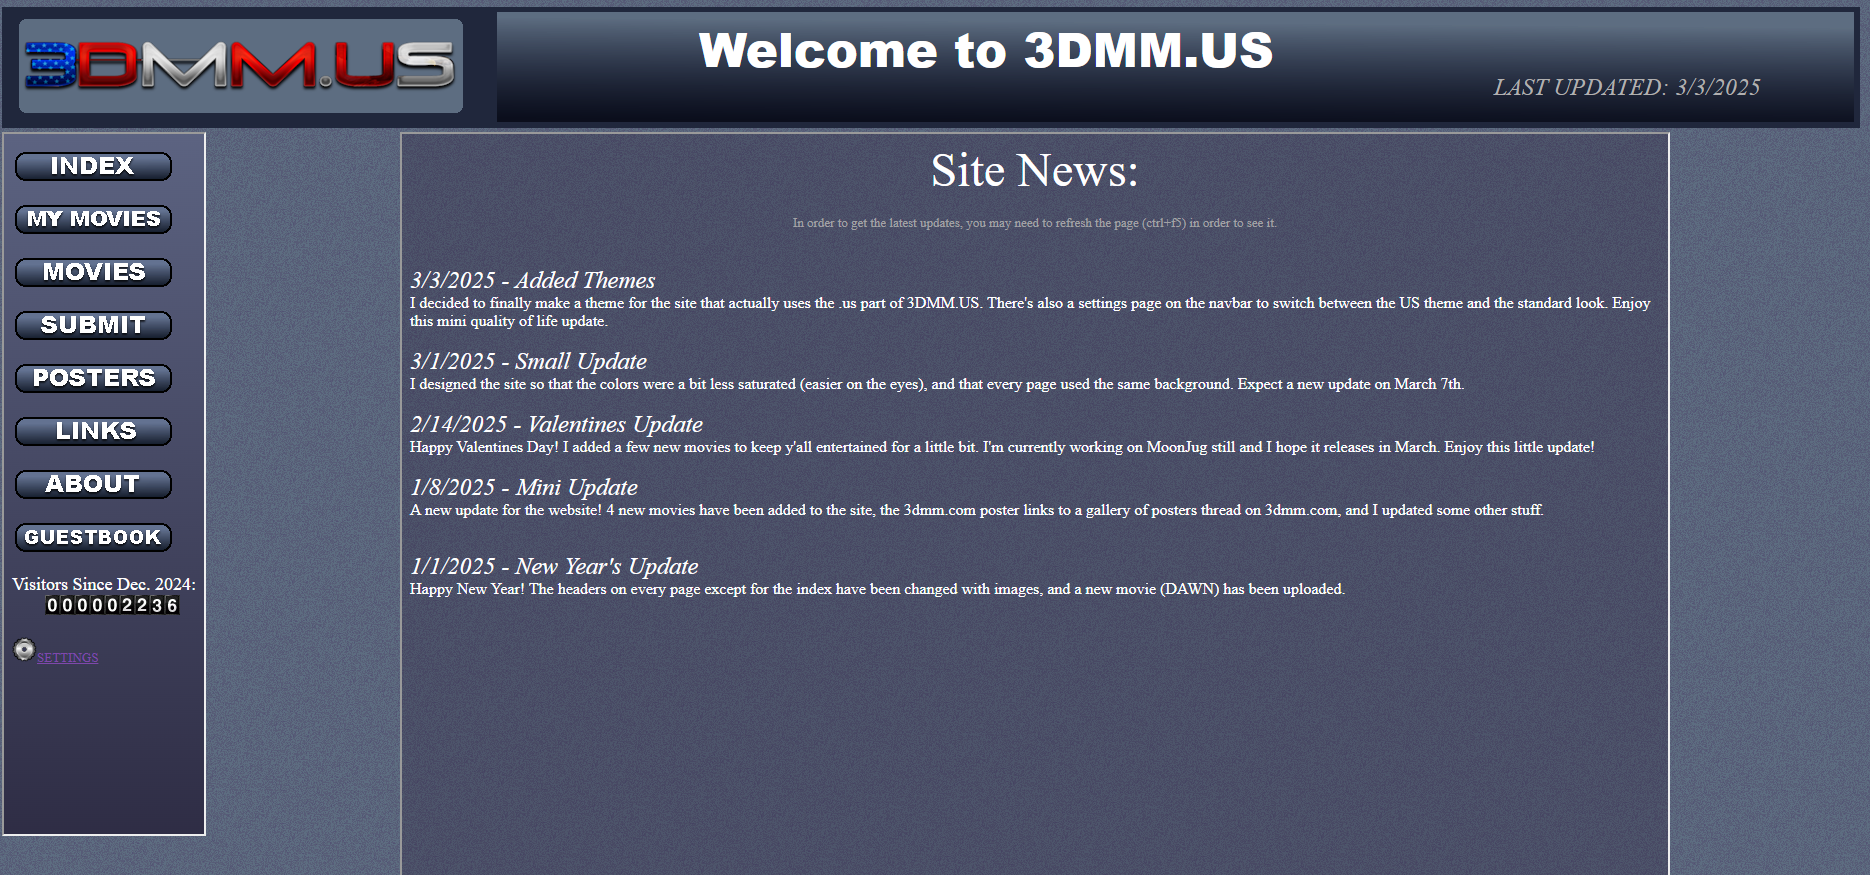This screenshot has width=1870, height=875.
Task: Open the MY MOVIES page
Action: pos(93,219)
